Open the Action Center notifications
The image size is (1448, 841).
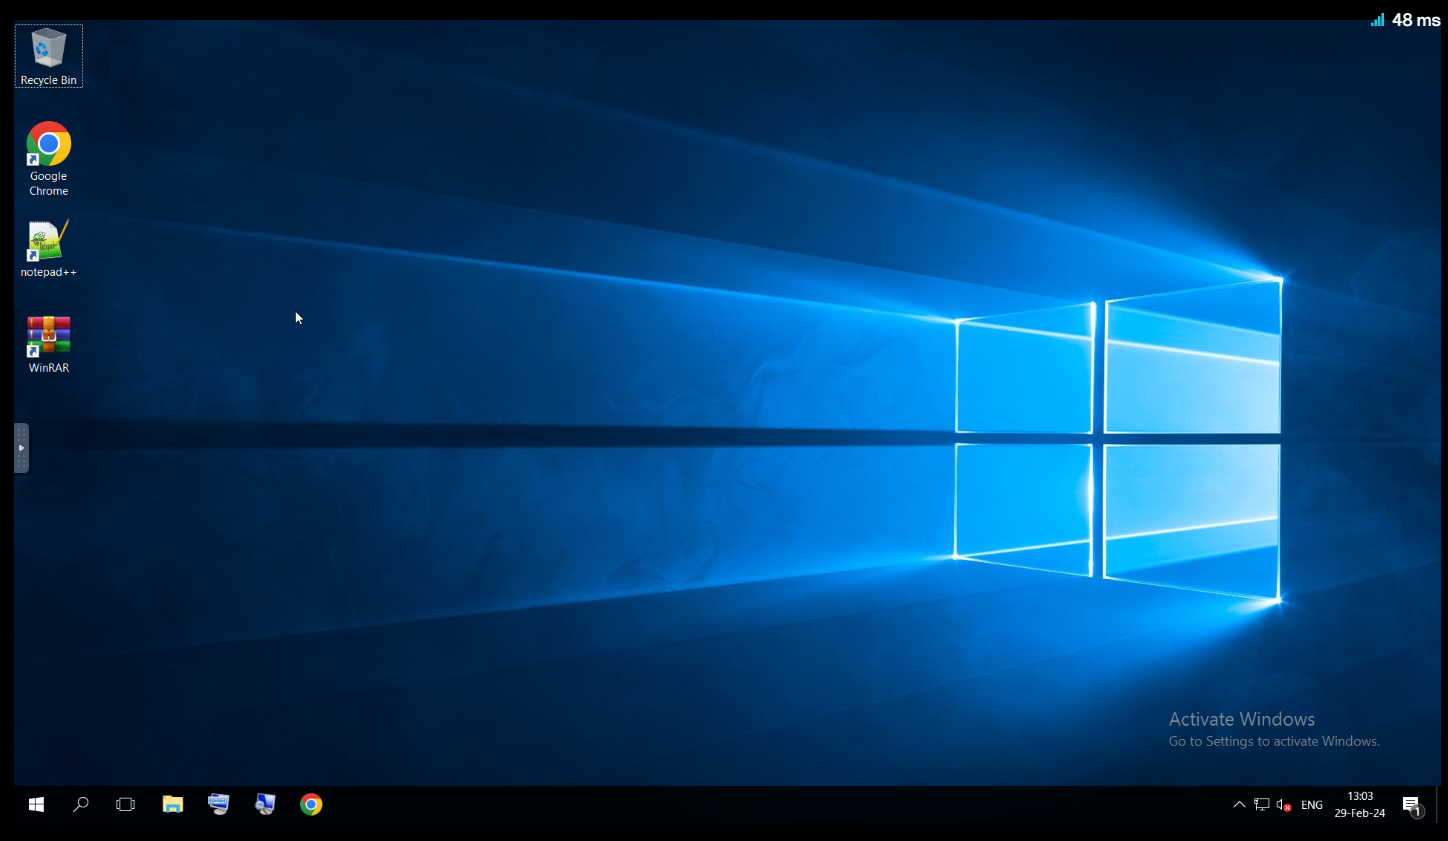coord(1411,805)
